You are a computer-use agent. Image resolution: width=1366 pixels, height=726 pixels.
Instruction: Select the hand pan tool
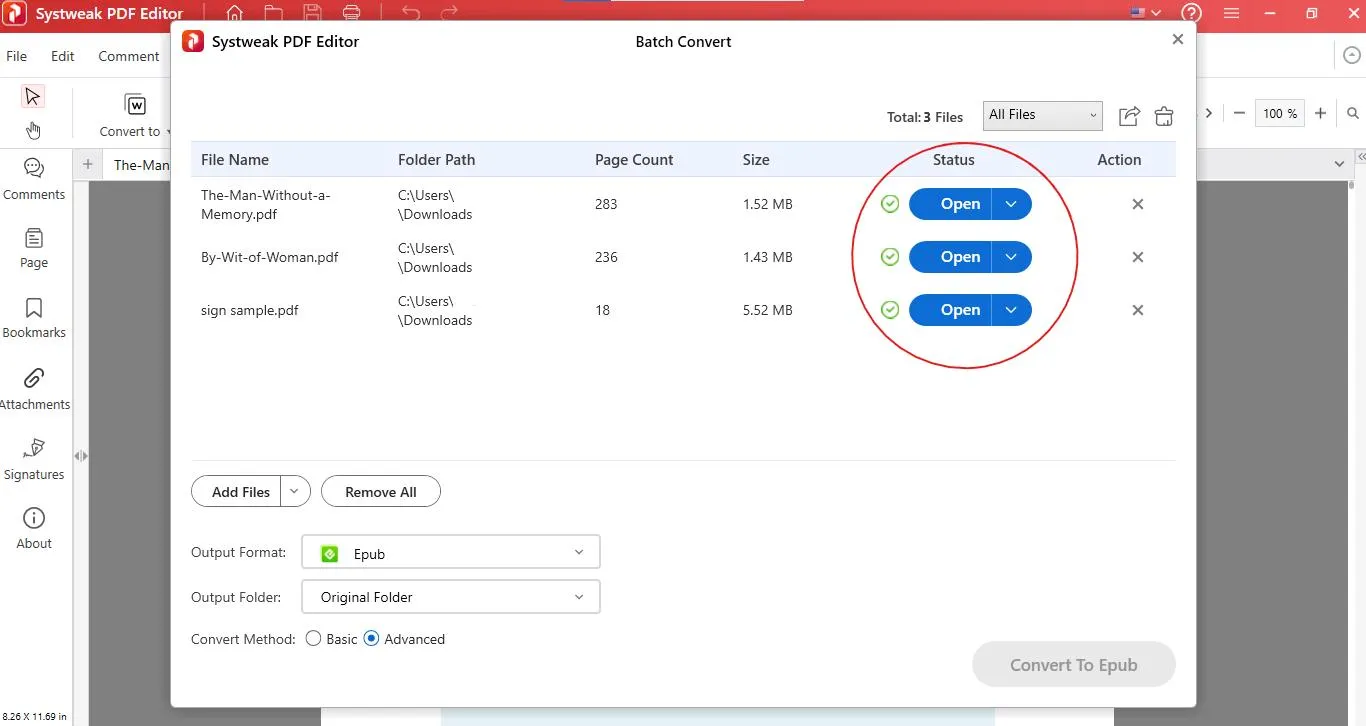click(x=33, y=130)
